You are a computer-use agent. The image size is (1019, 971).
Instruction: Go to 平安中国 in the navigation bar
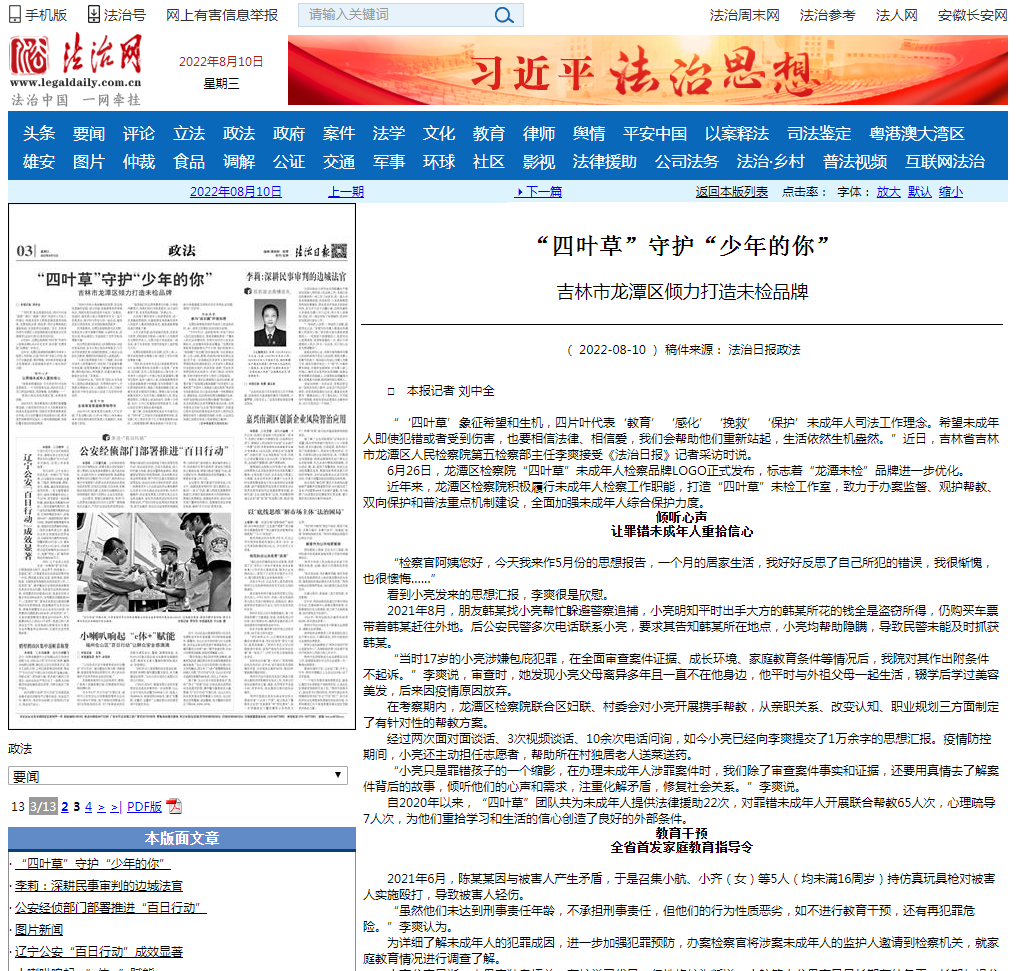(x=655, y=134)
